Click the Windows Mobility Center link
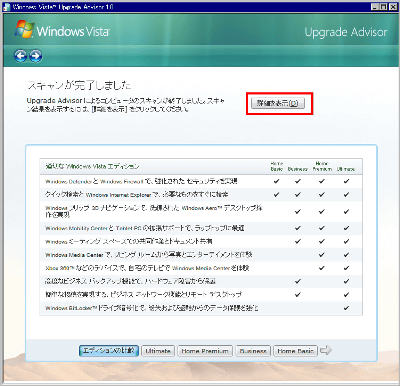 [x=76, y=228]
